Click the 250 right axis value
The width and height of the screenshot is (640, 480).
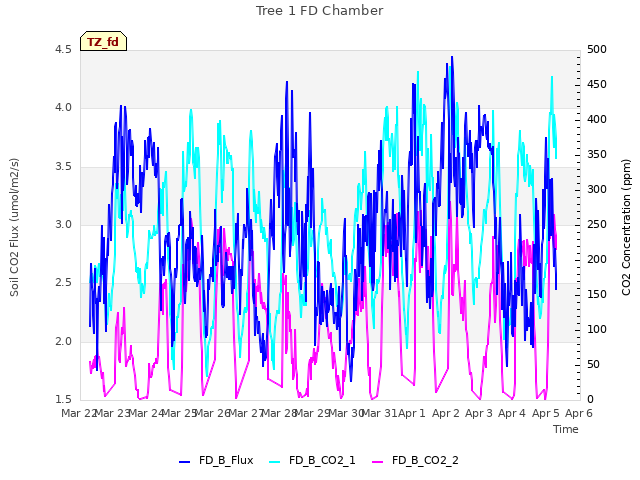(x=597, y=224)
